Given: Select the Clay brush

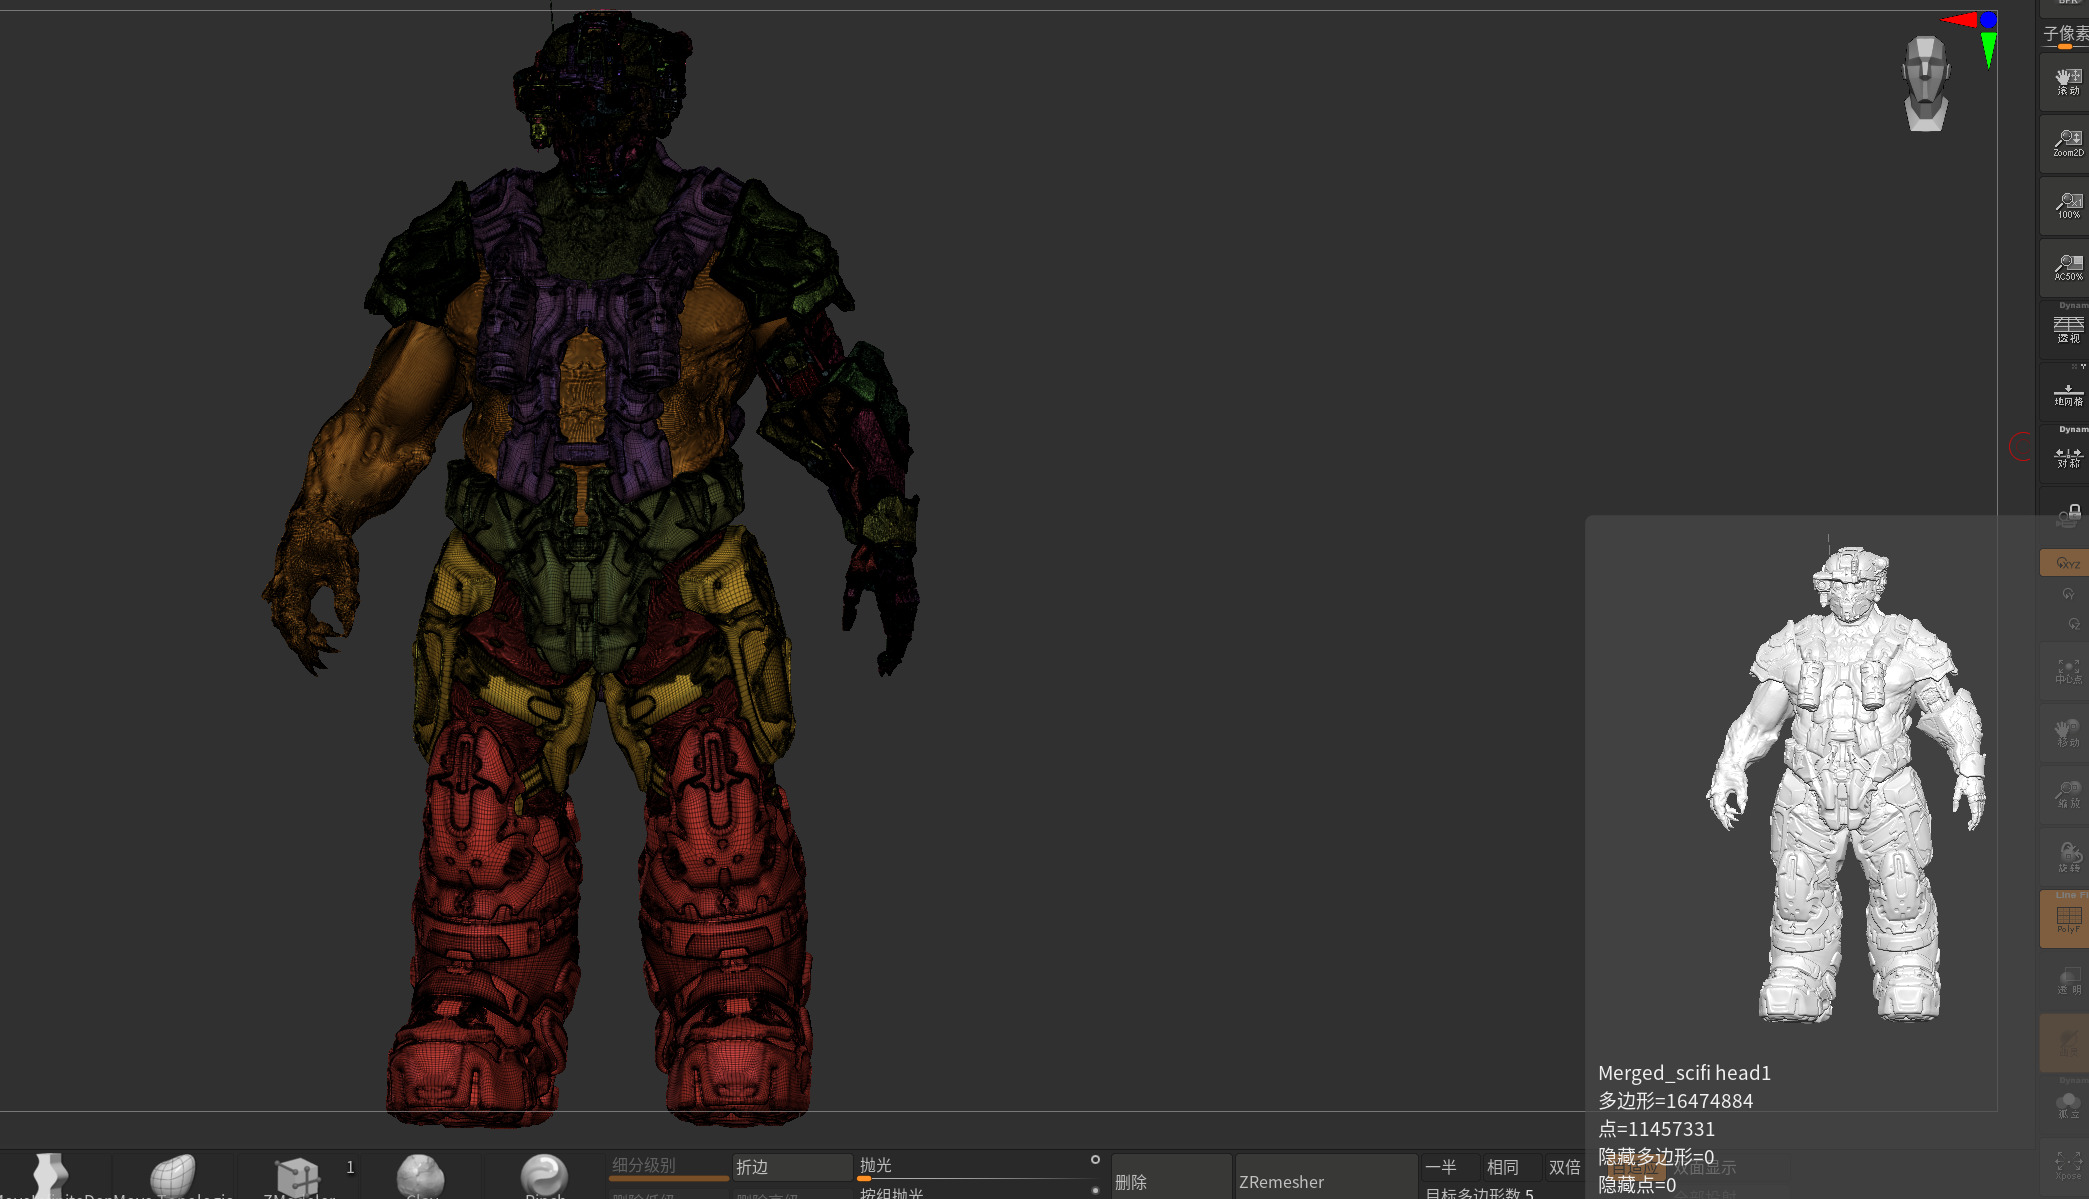Looking at the screenshot, I should coord(421,1176).
